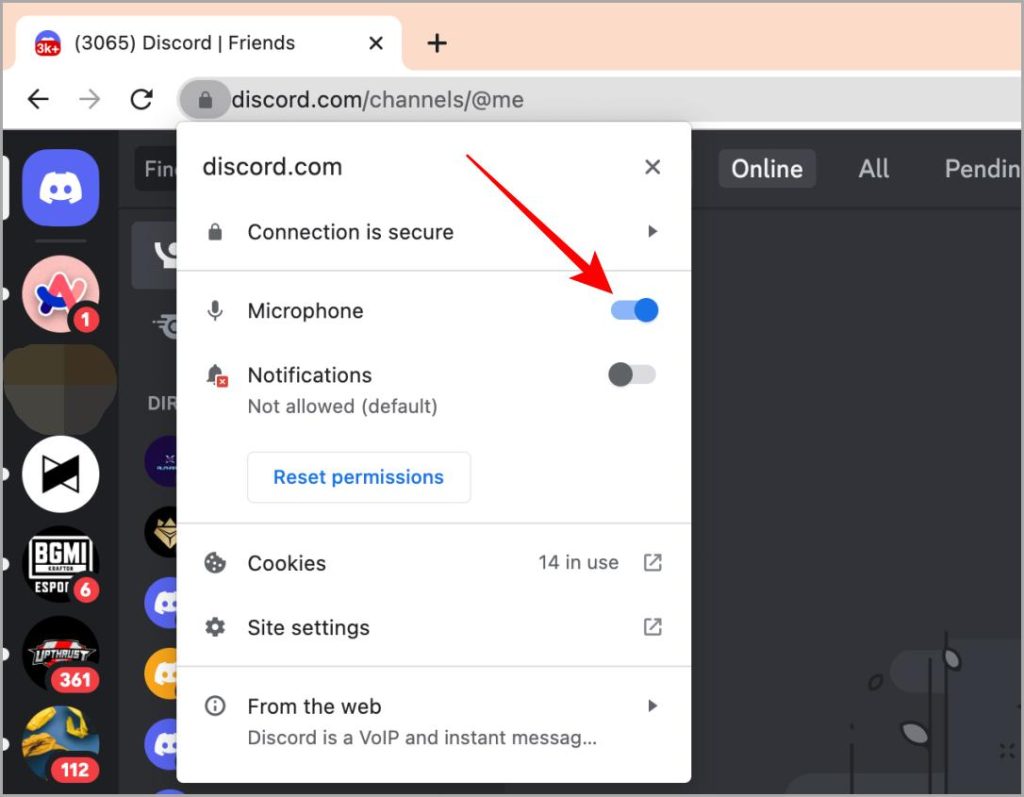
Task: Expand the From the web section
Action: (652, 706)
